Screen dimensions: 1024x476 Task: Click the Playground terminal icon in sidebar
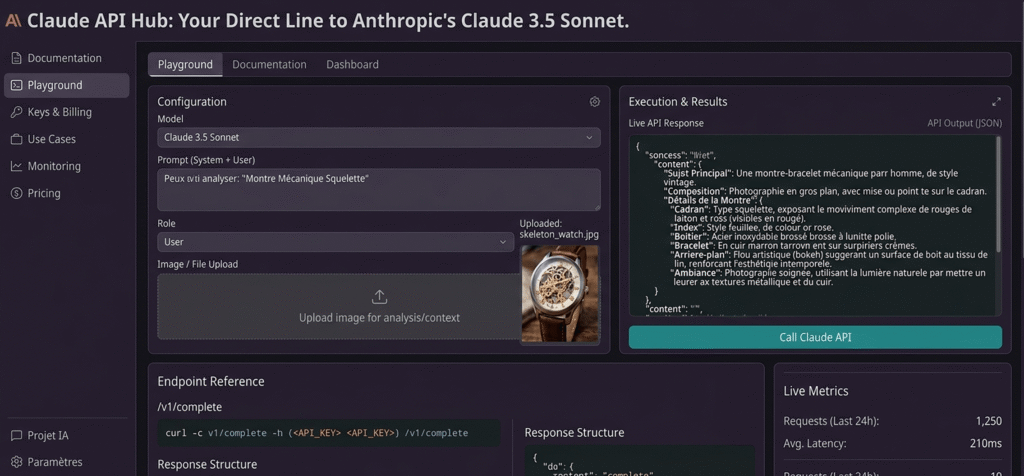[x=16, y=85]
